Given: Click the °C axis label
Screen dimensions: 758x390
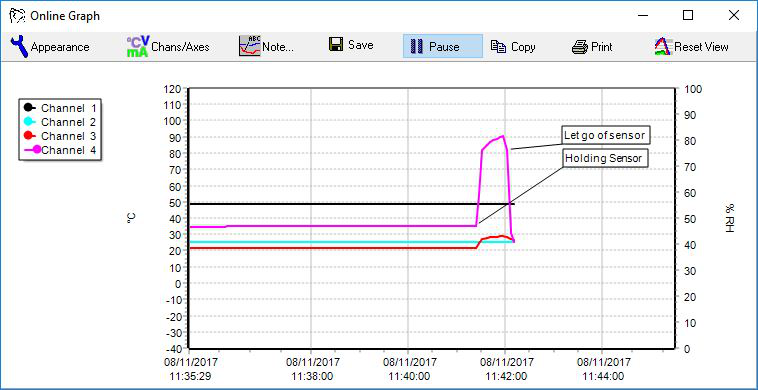Looking at the screenshot, I should pyautogui.click(x=131, y=218).
